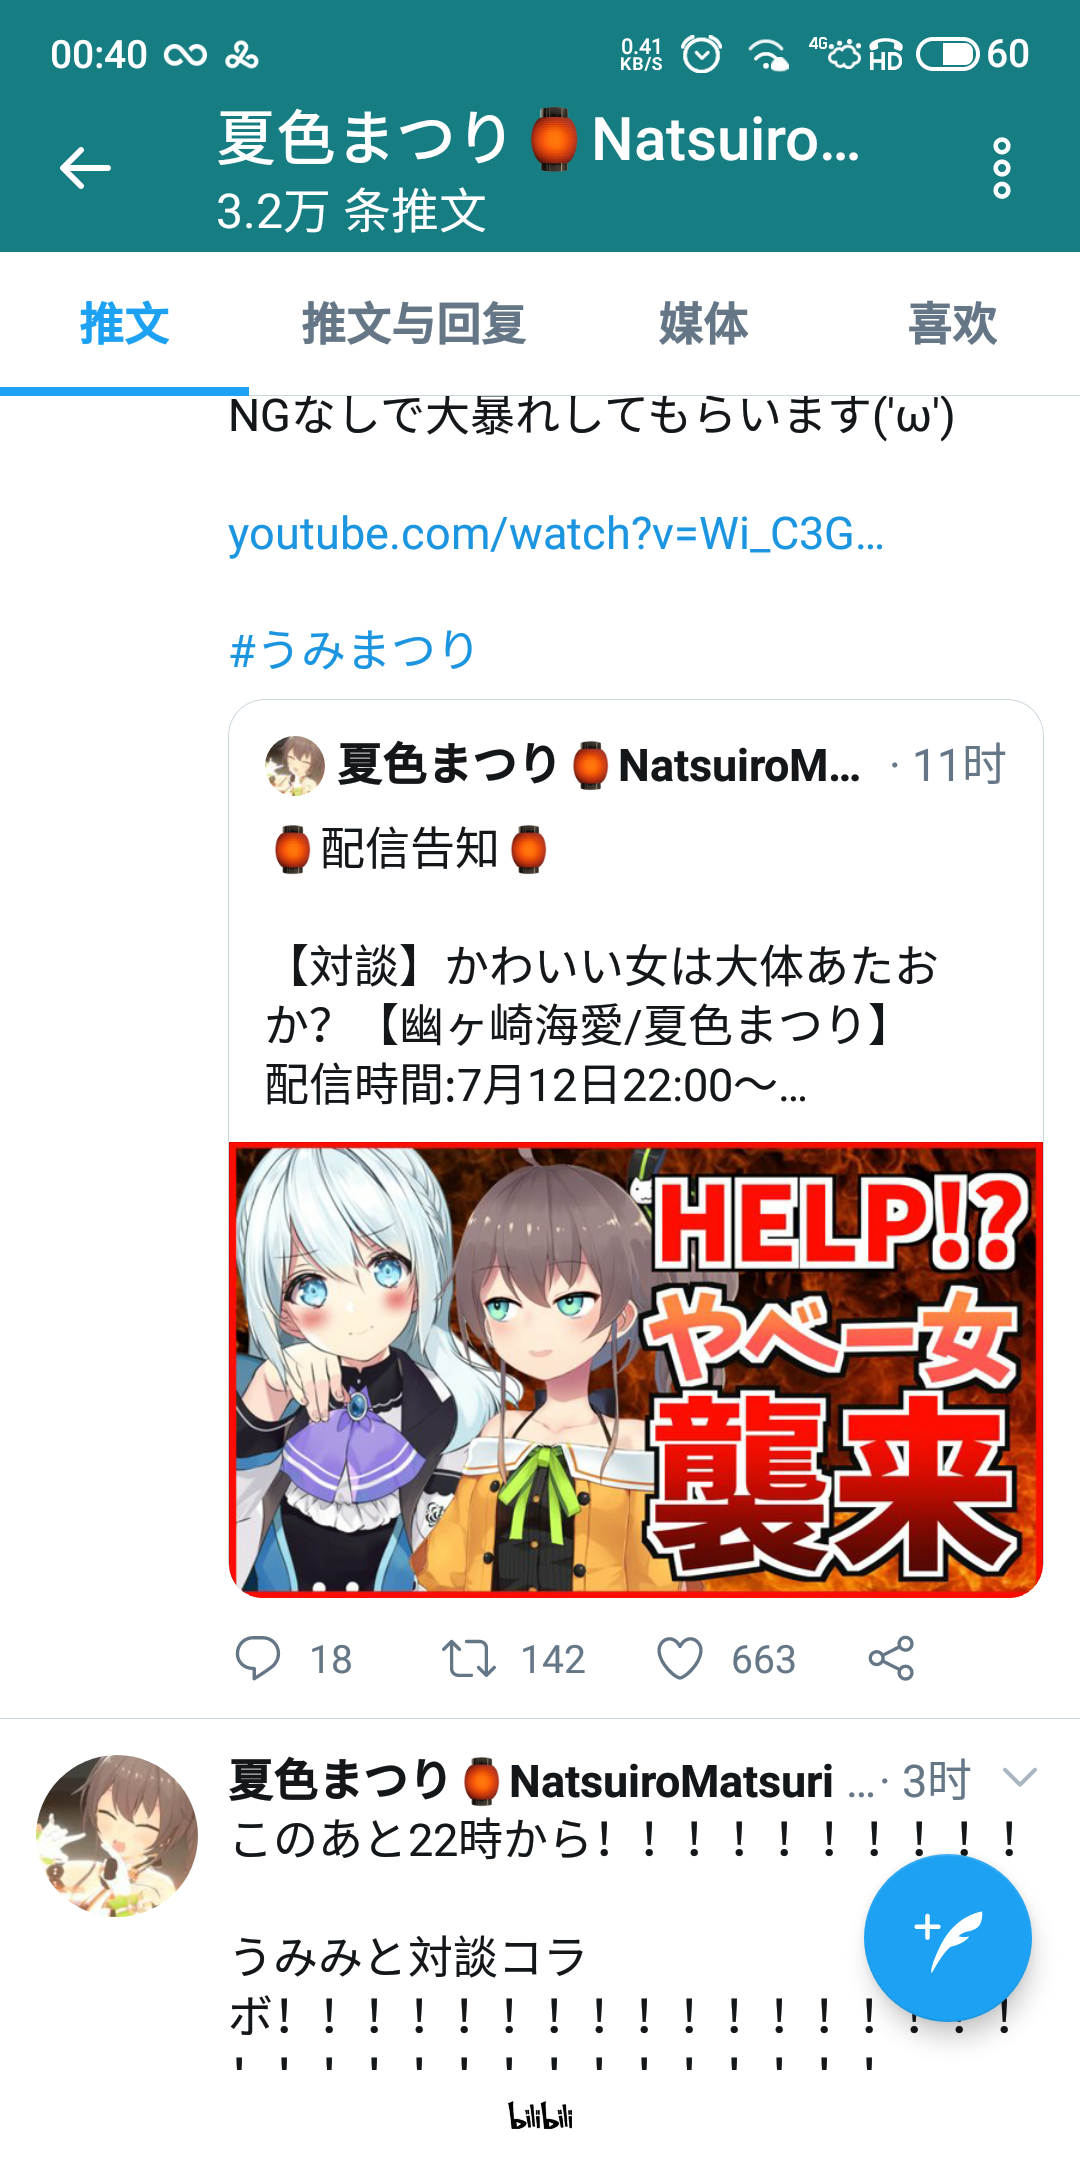
Task: Switch to the 媒体 tab
Action: point(703,324)
